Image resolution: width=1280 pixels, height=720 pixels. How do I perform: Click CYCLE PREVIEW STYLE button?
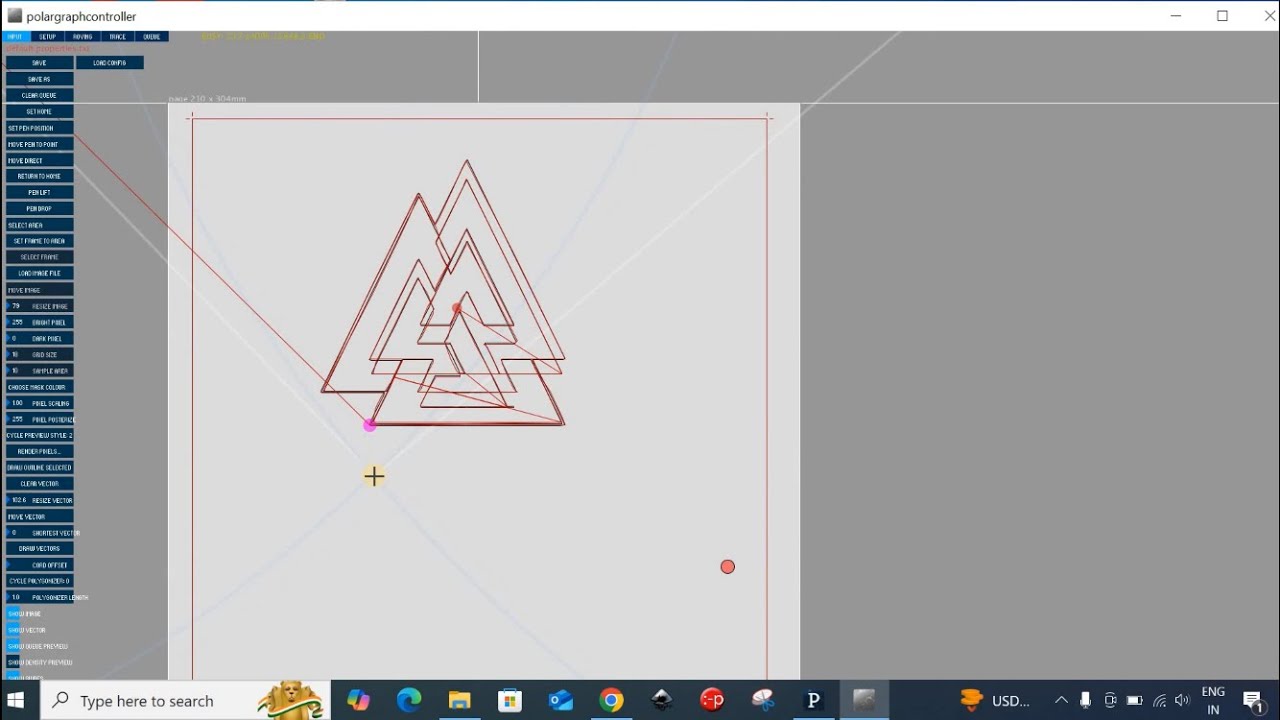[x=39, y=435]
